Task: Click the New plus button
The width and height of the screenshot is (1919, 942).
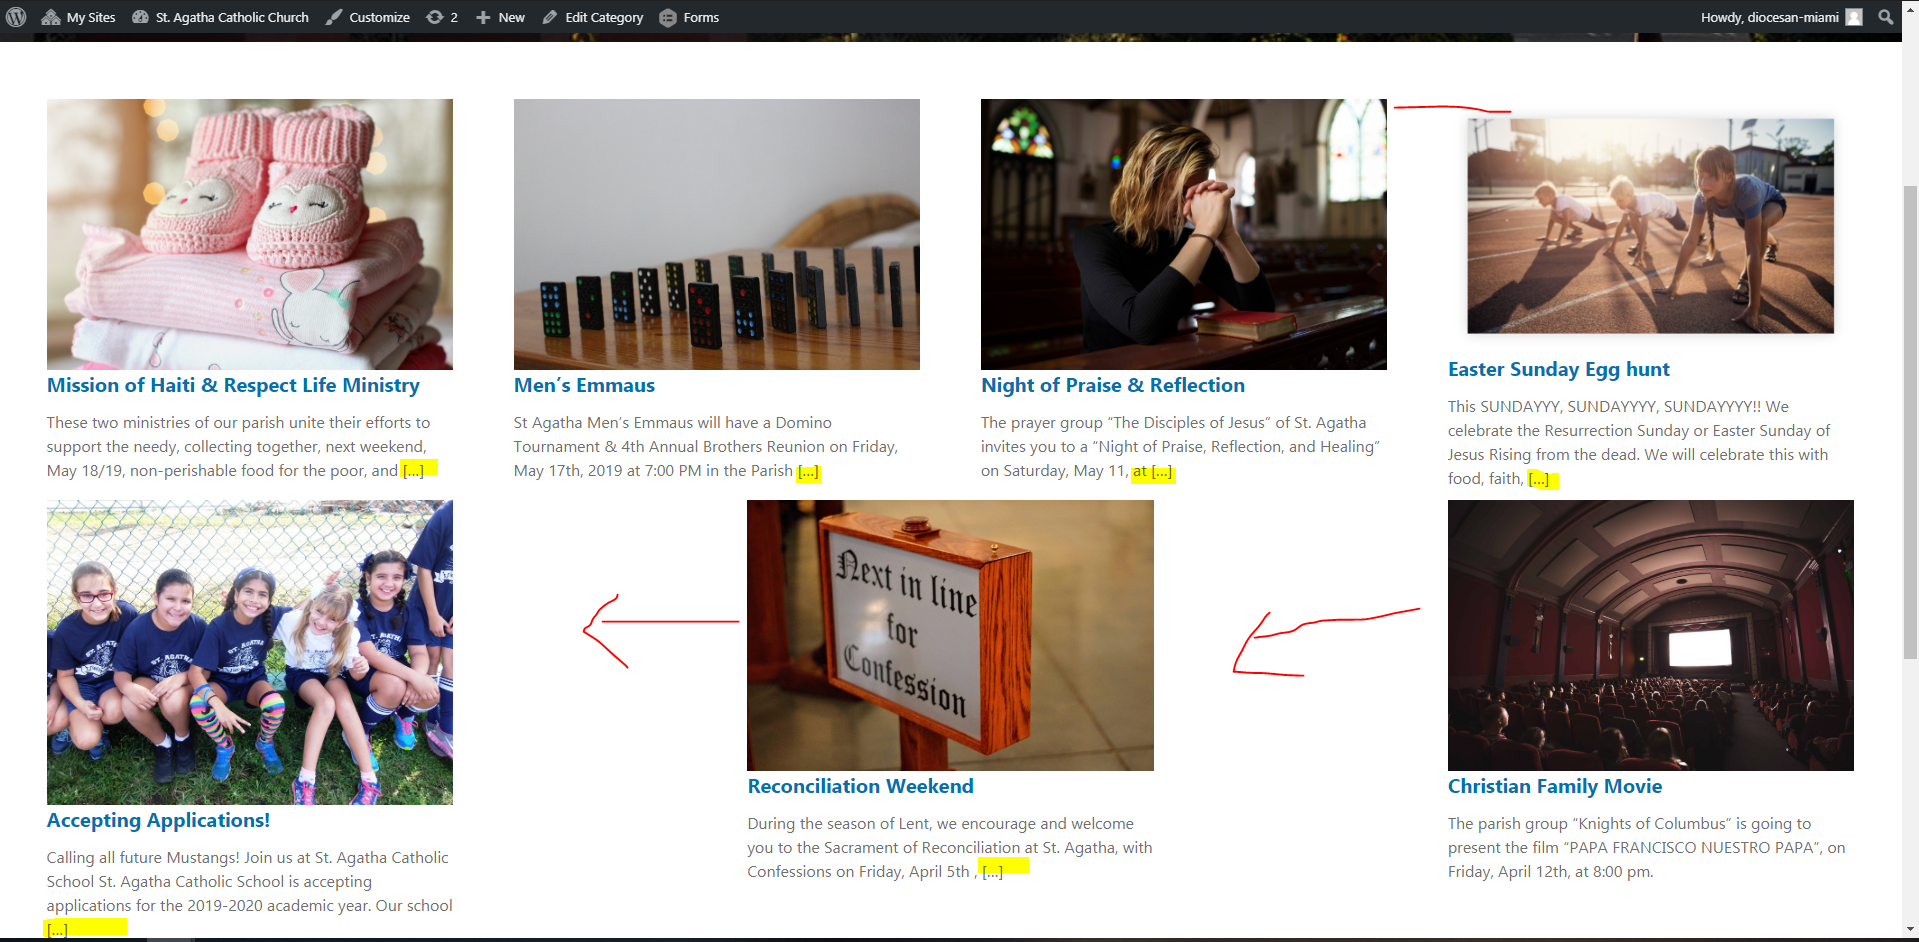Action: [x=500, y=17]
